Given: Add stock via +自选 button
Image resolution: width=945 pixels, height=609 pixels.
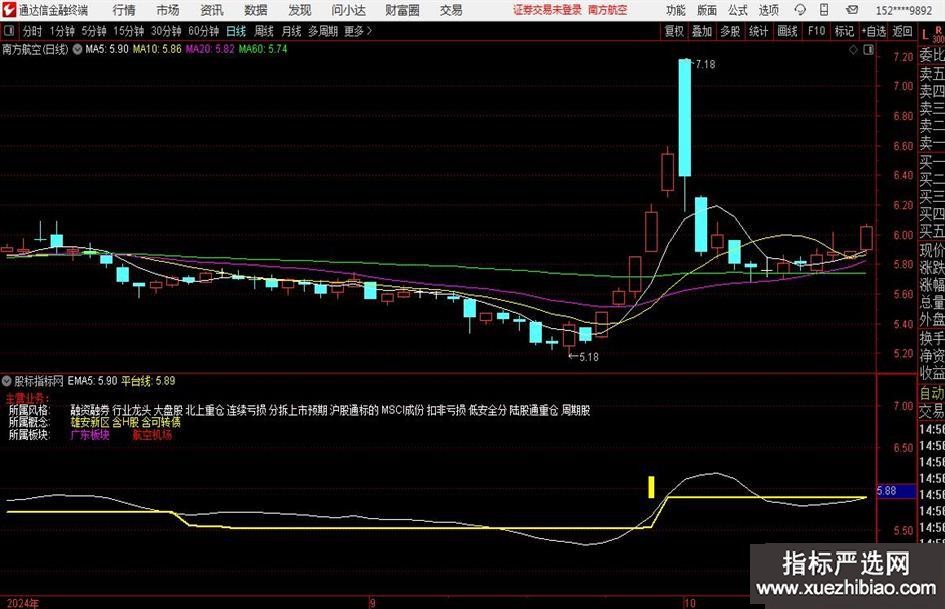Looking at the screenshot, I should point(873,31).
